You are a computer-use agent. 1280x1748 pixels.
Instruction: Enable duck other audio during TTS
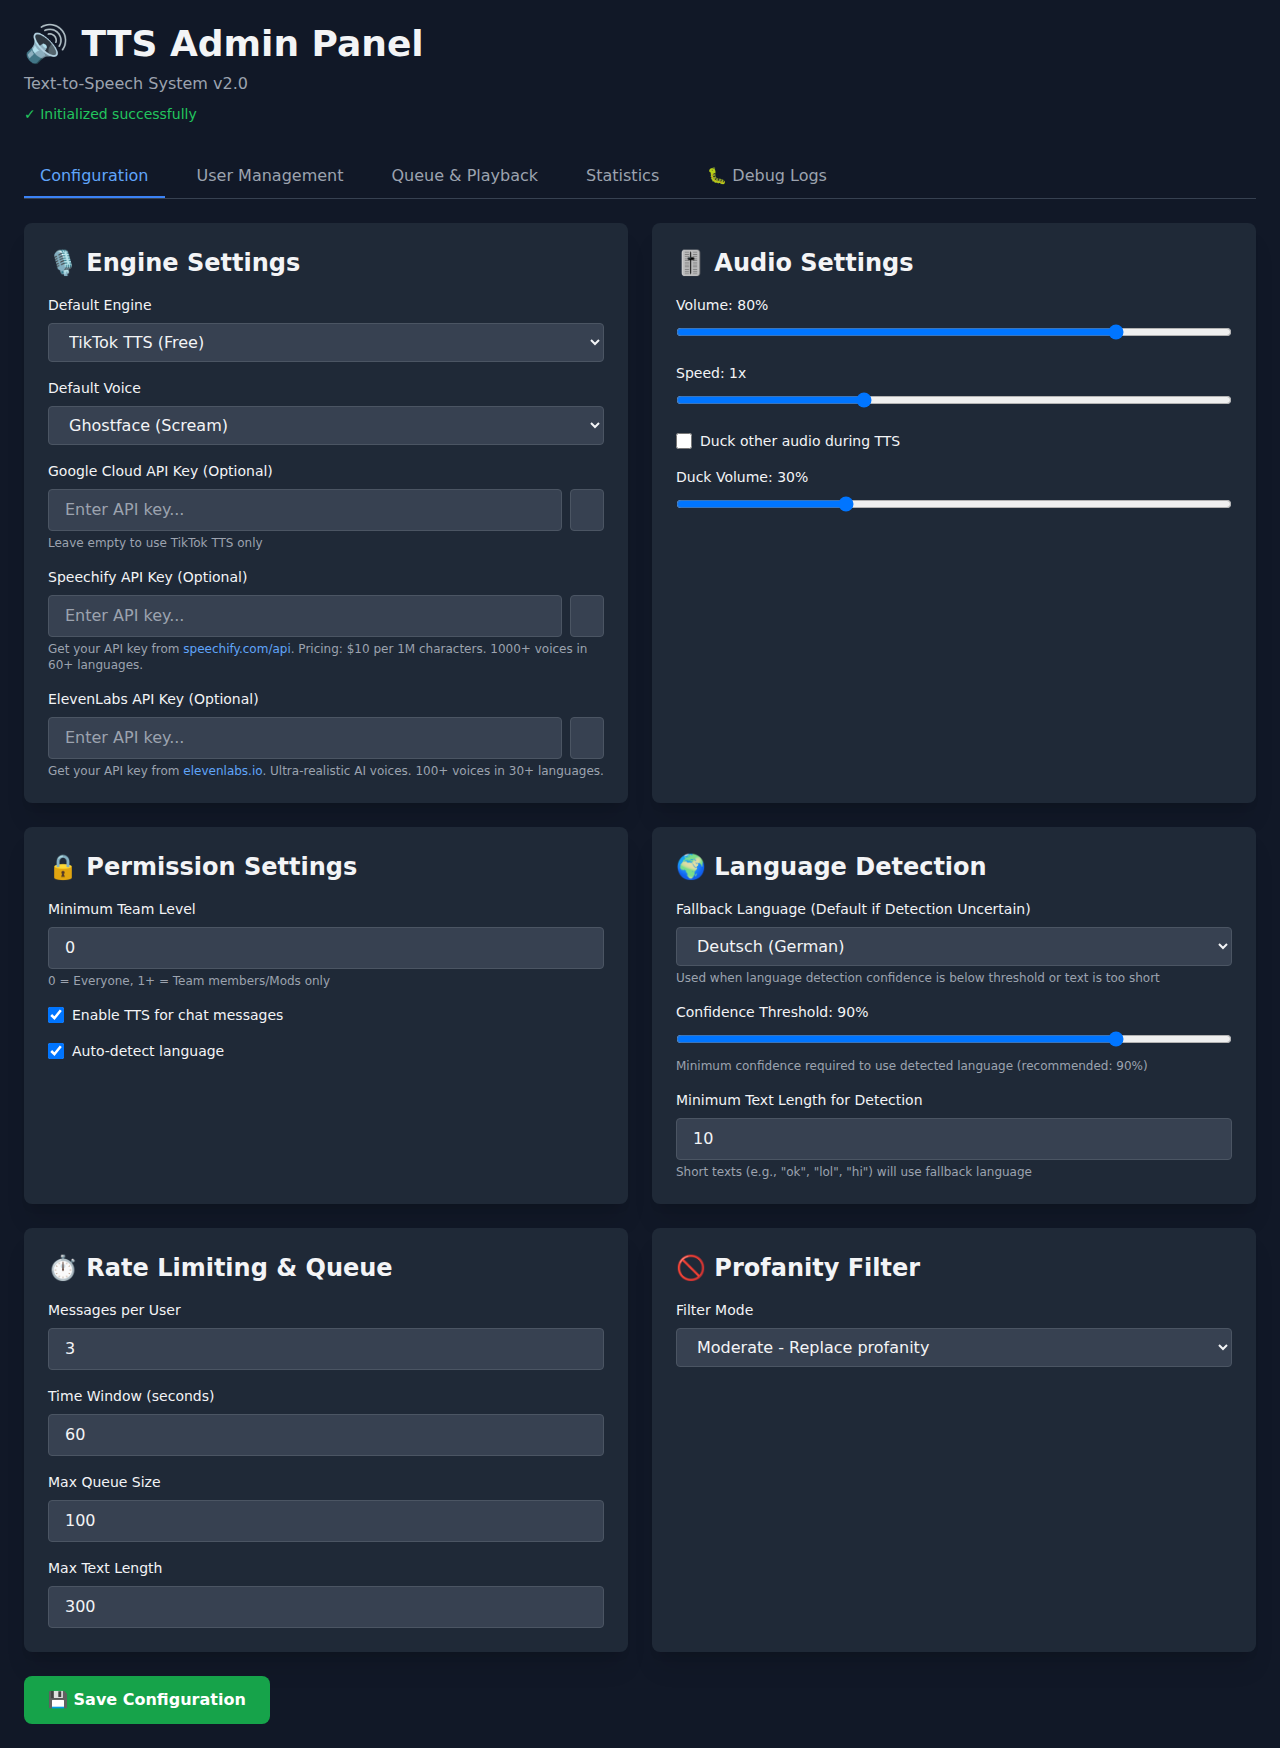[x=684, y=441]
